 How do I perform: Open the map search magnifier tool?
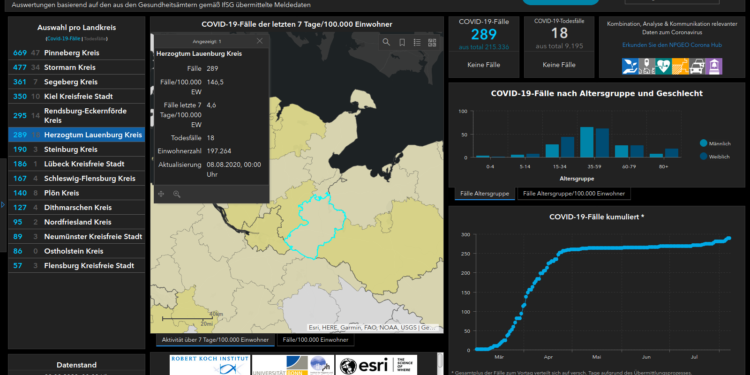pyautogui.click(x=386, y=43)
